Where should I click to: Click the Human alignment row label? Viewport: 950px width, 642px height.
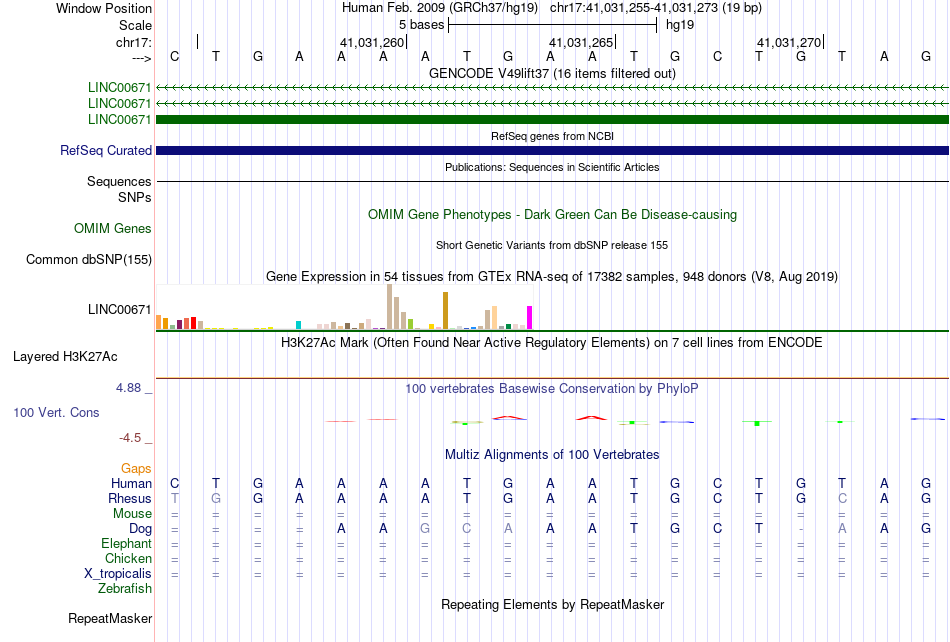point(131,483)
